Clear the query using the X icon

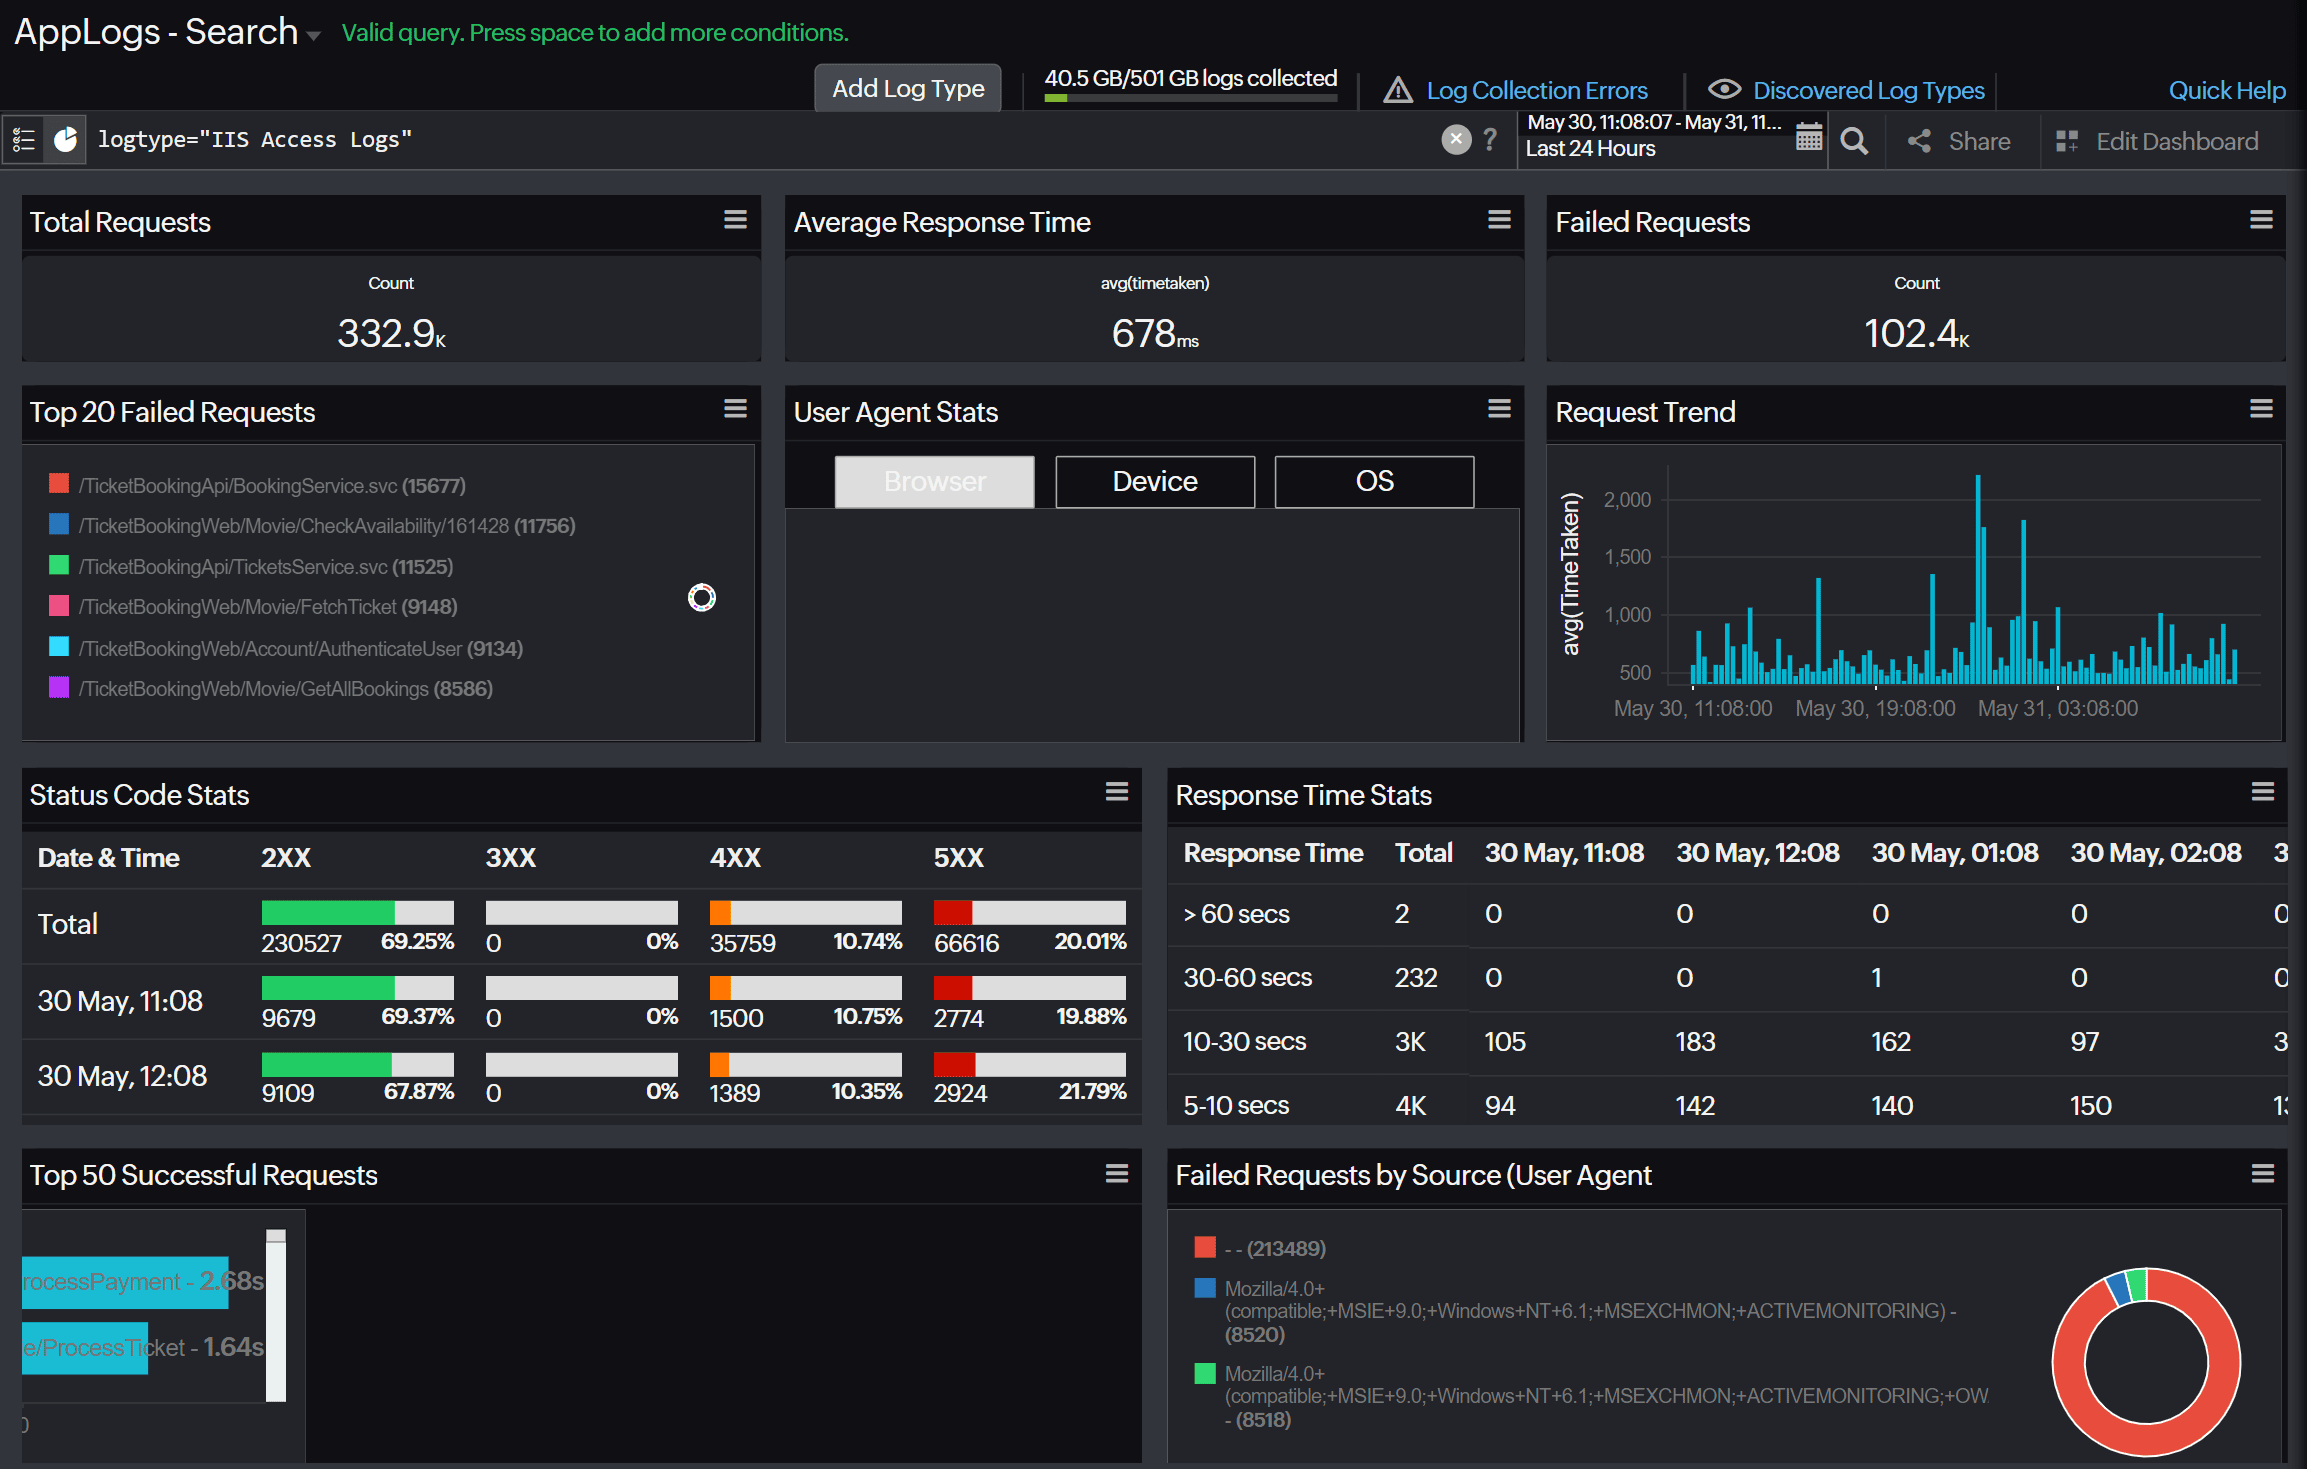click(x=1455, y=139)
